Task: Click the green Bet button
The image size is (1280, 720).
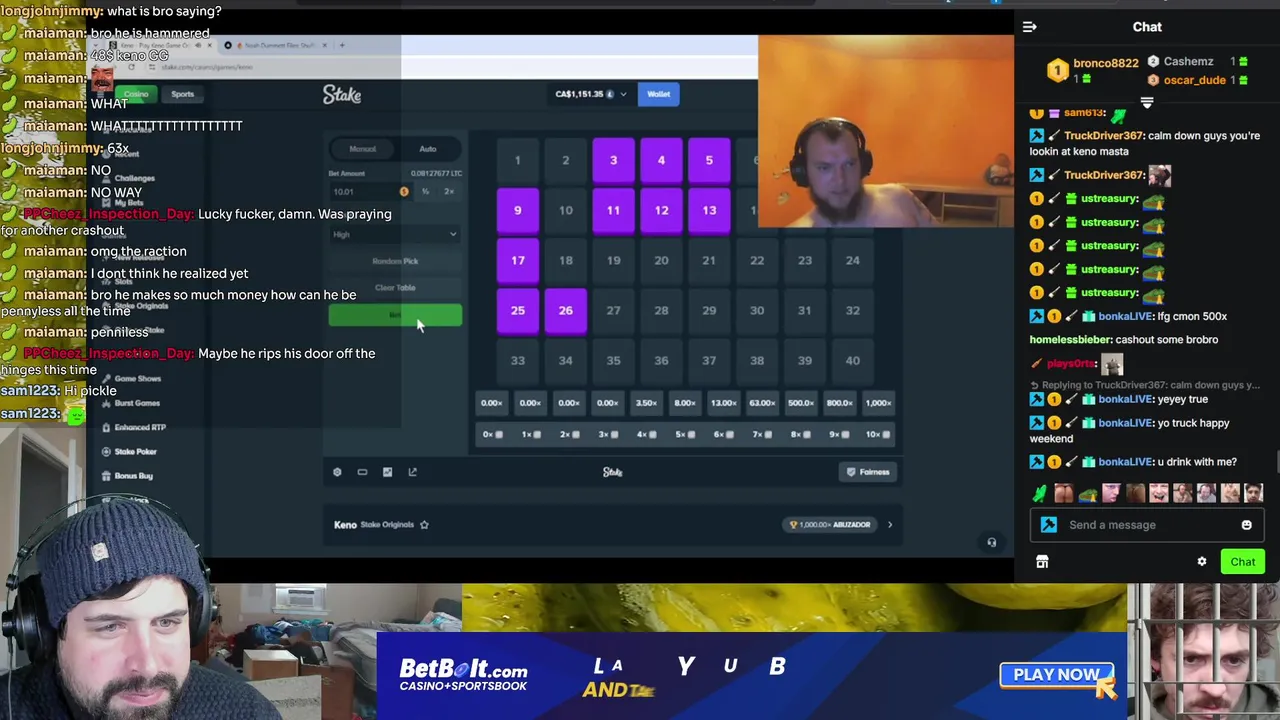Action: tap(395, 315)
